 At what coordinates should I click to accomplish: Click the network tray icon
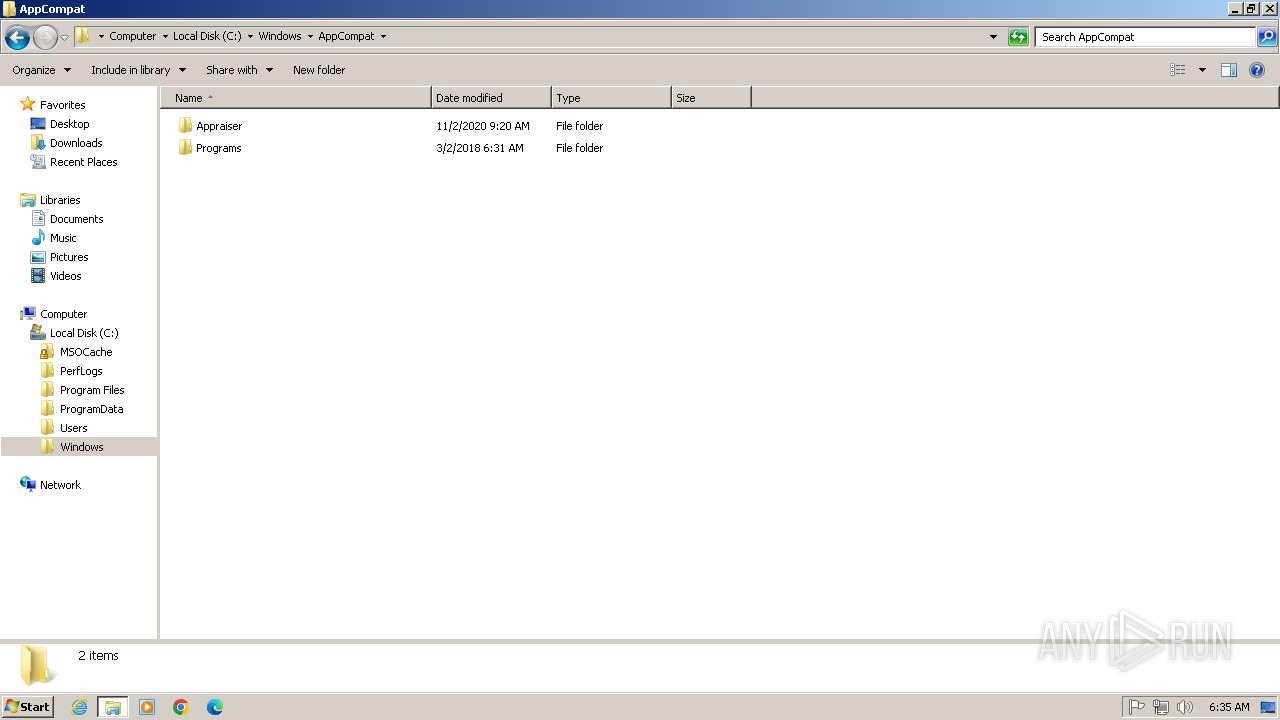pyautogui.click(x=1161, y=707)
